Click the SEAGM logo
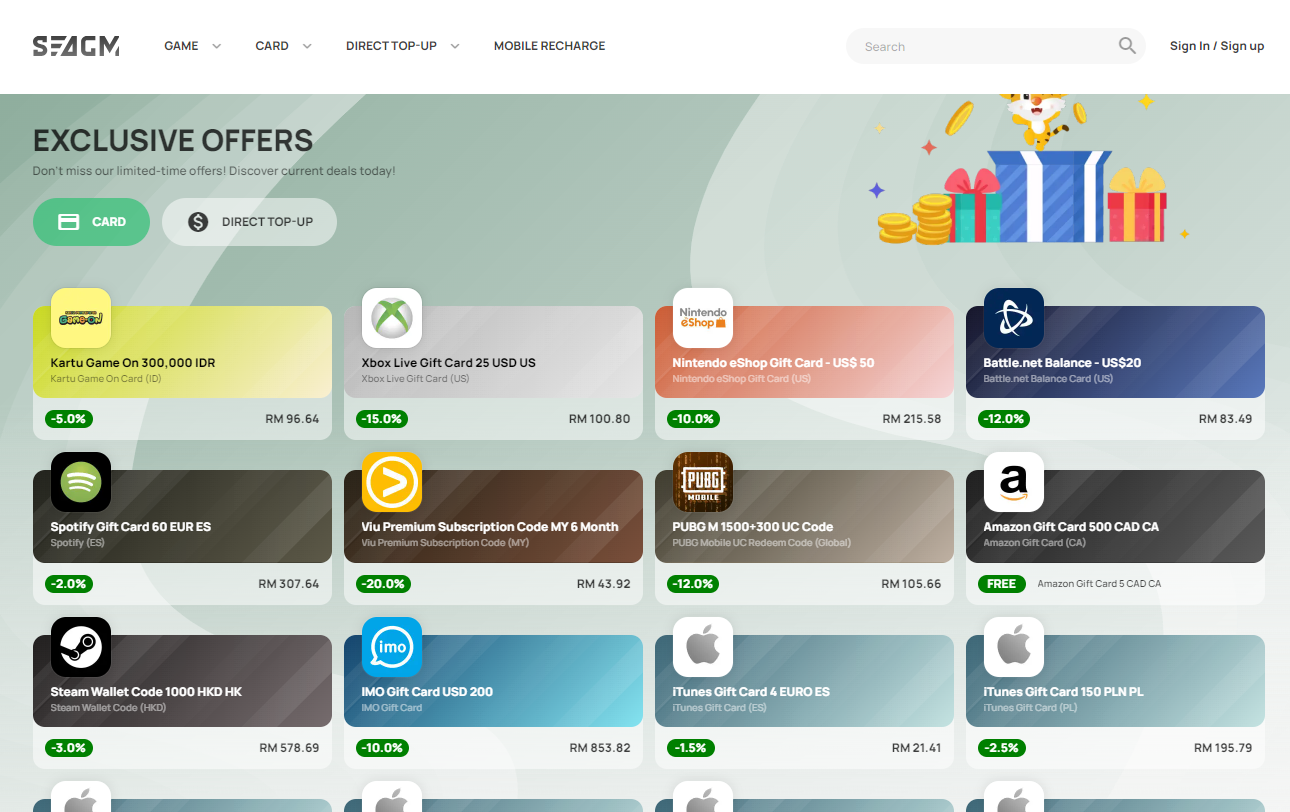1290x812 pixels. 76,46
